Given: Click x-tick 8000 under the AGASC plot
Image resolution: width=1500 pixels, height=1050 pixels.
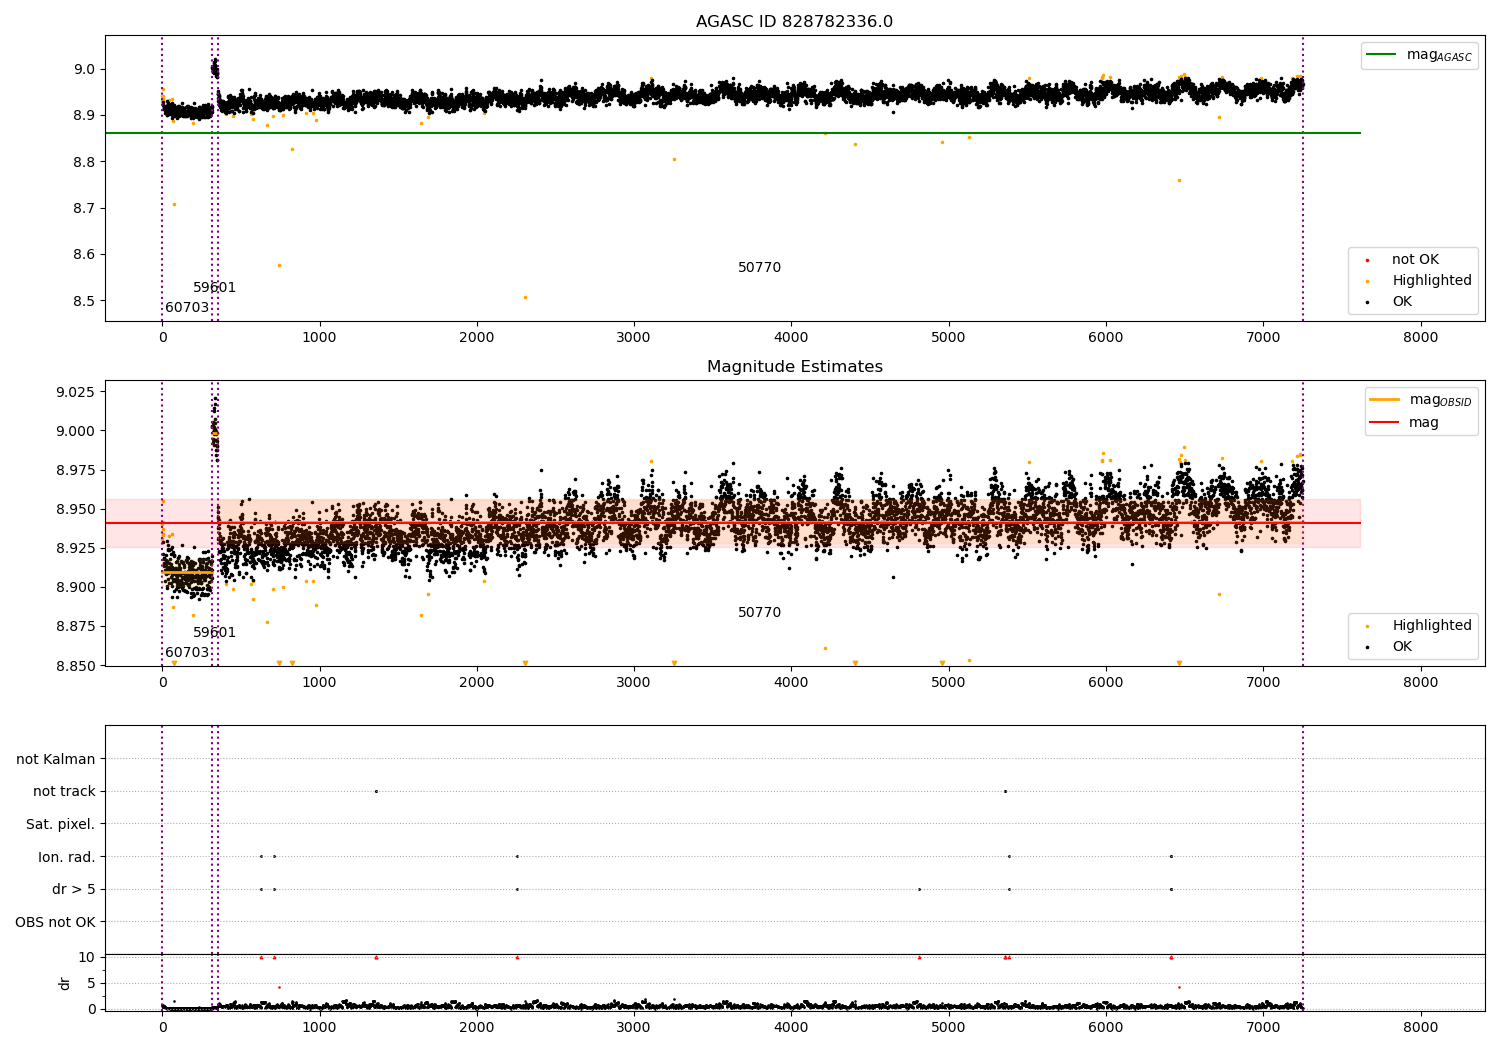Looking at the screenshot, I should tap(1420, 338).
